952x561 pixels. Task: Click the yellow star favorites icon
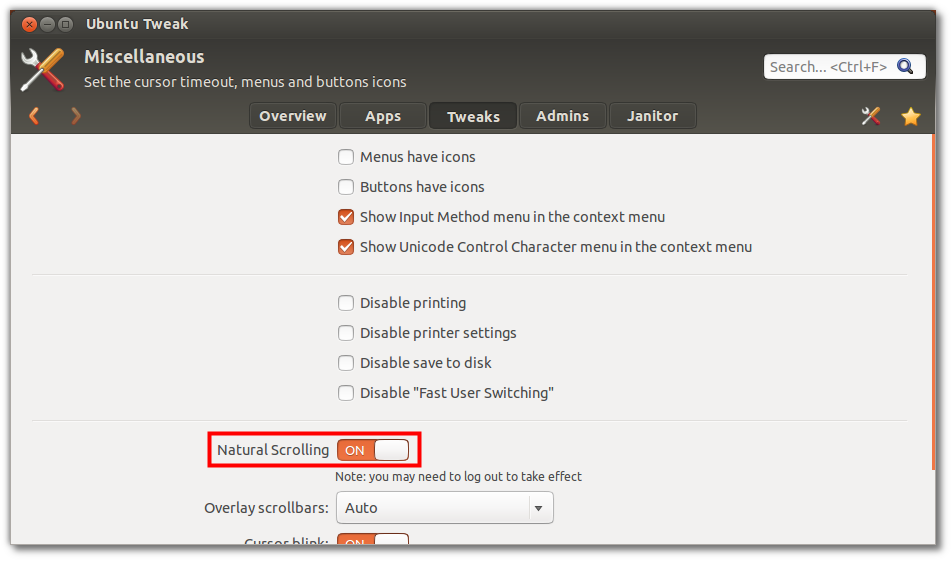911,116
